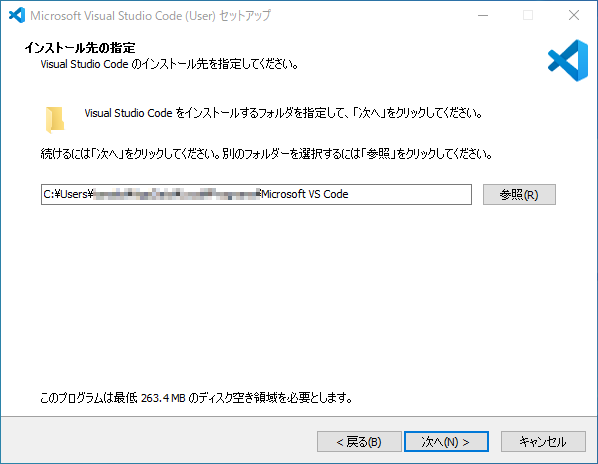598x464 pixels.
Task: Click the instruction text beside folder icon
Action: [x=283, y=113]
